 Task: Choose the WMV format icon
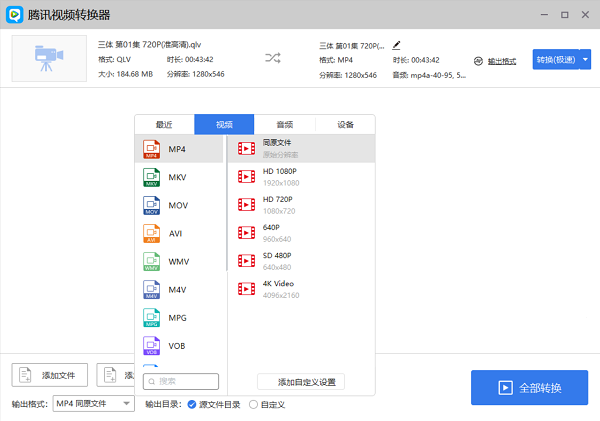pyautogui.click(x=151, y=261)
